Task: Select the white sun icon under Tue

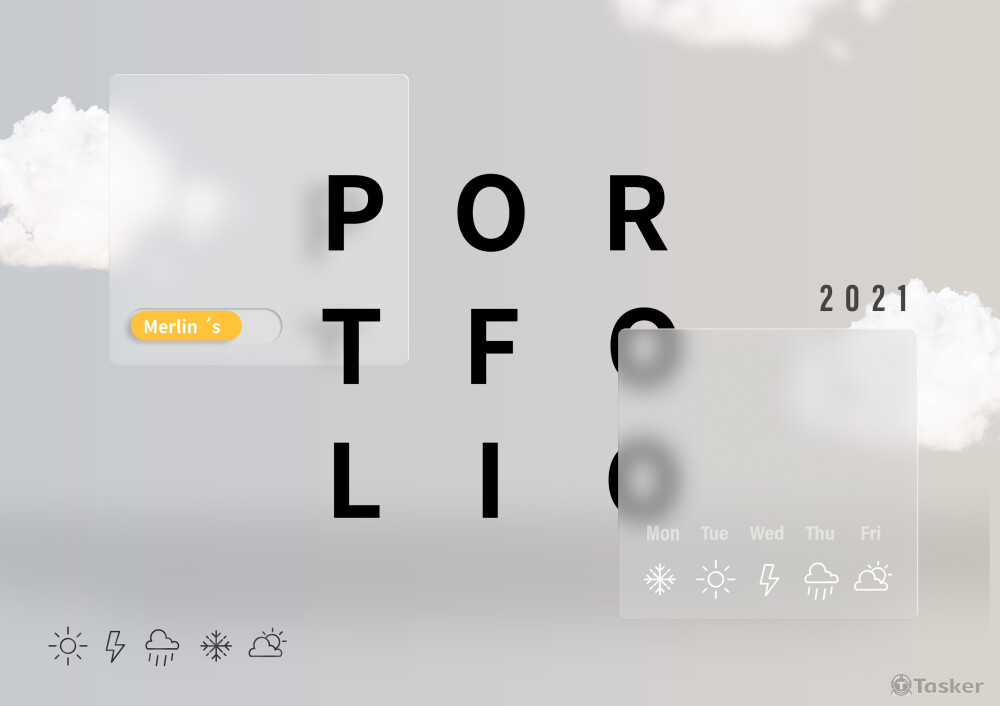Action: click(x=716, y=579)
